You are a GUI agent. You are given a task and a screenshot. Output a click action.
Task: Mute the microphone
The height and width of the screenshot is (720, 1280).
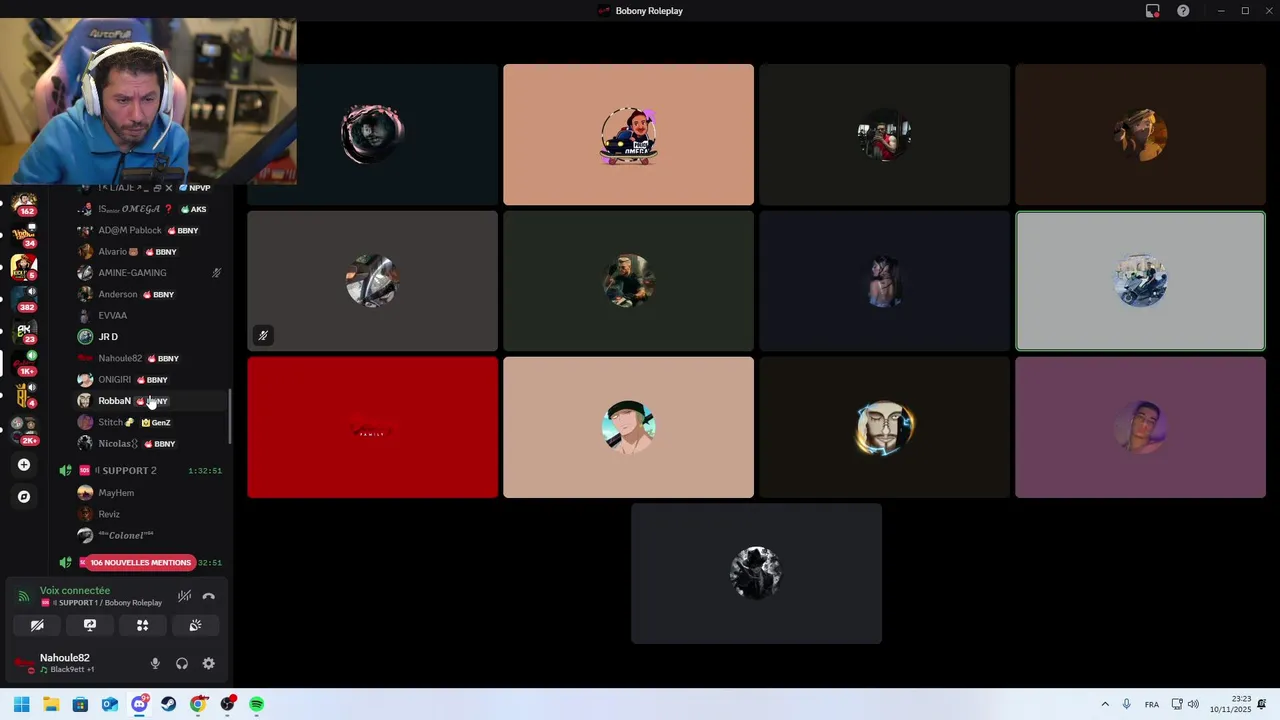(155, 663)
